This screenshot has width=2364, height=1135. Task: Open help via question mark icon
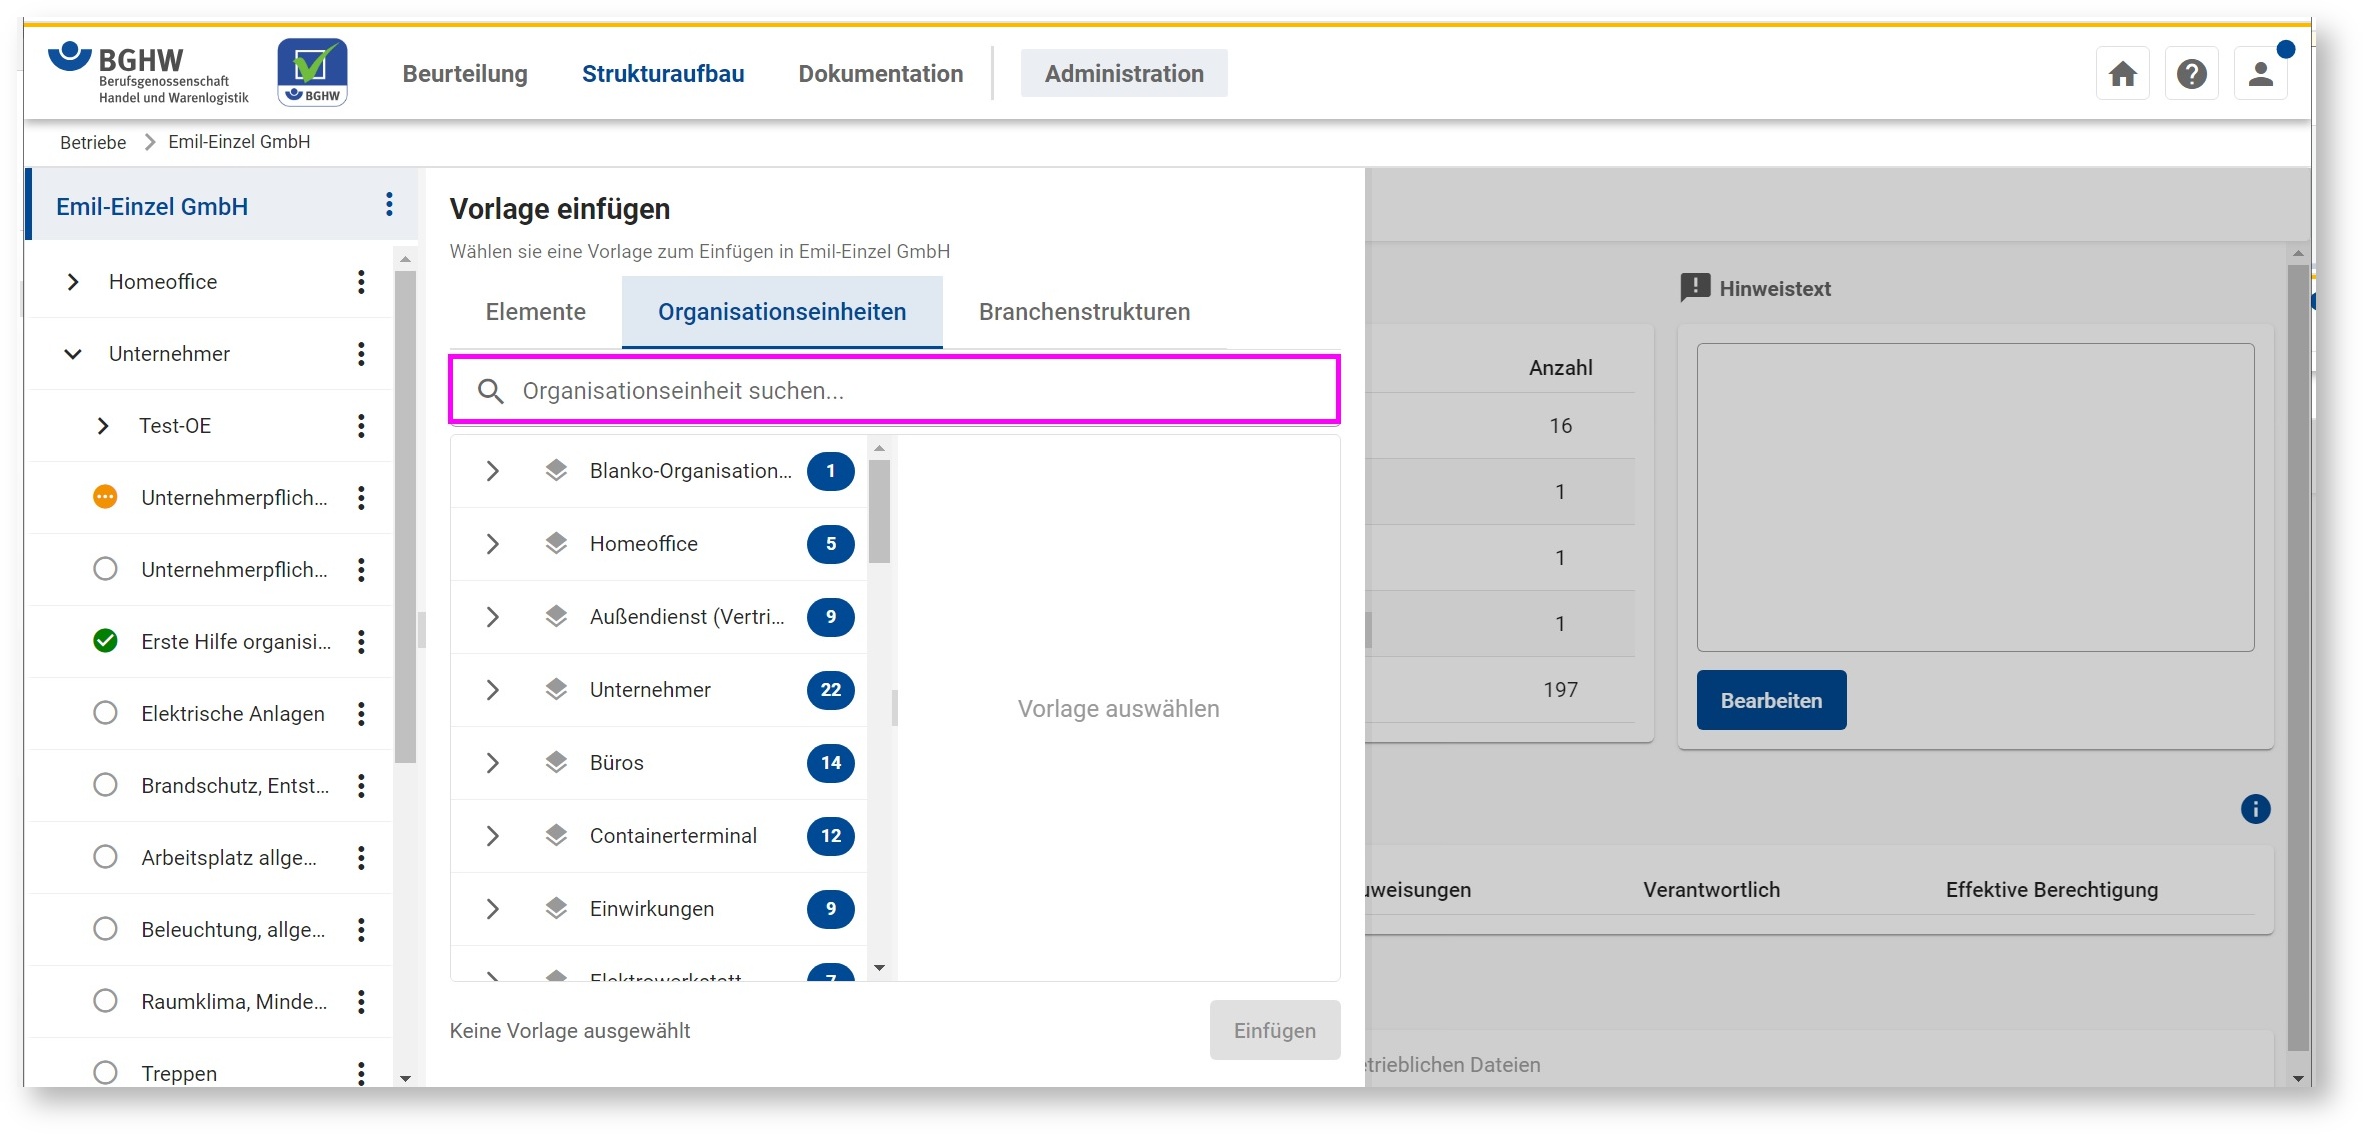point(2191,74)
